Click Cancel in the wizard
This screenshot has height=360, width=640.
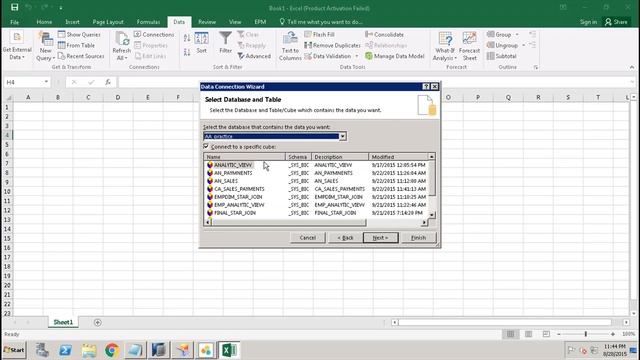coord(308,238)
